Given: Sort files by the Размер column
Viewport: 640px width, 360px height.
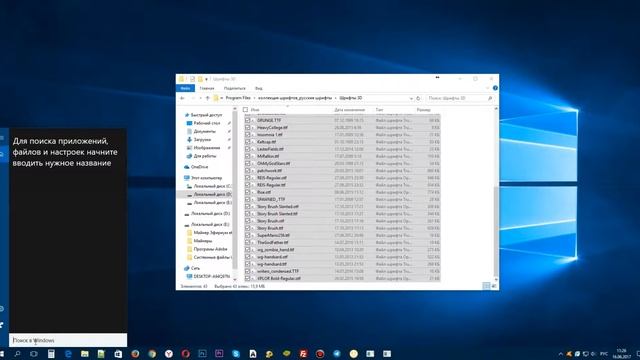Looking at the screenshot, I should coord(423,110).
